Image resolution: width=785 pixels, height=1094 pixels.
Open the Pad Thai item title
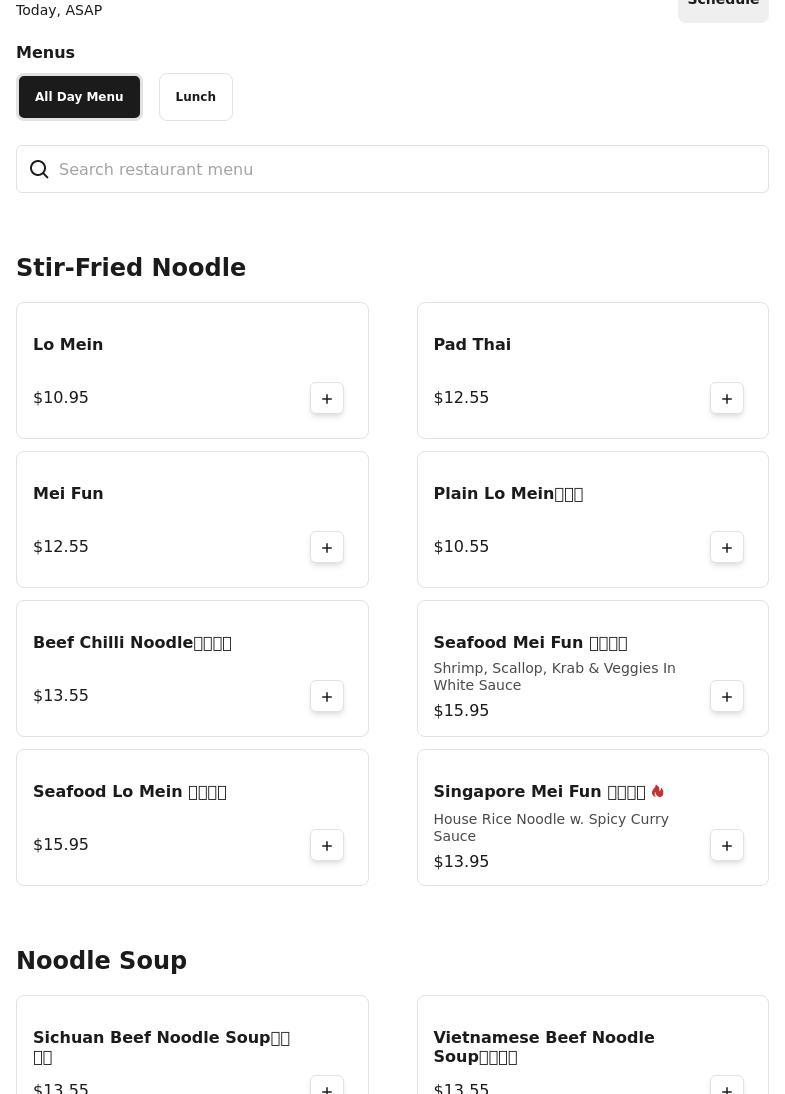472,344
